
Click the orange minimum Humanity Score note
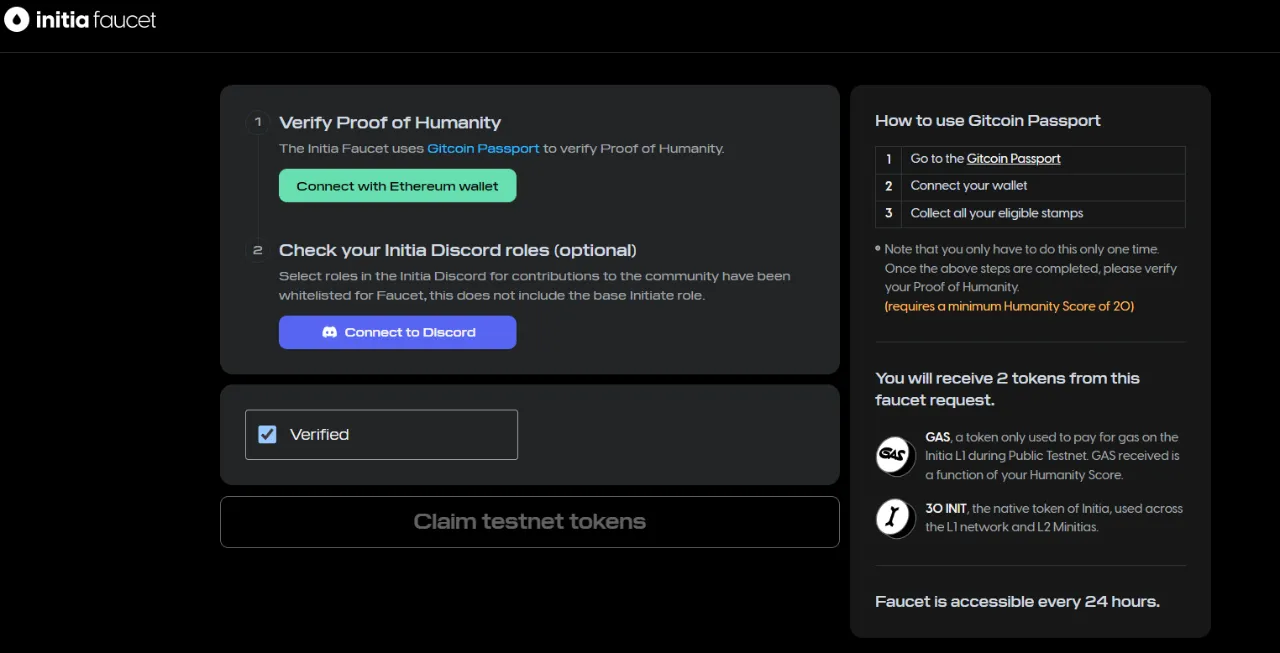tap(1009, 306)
